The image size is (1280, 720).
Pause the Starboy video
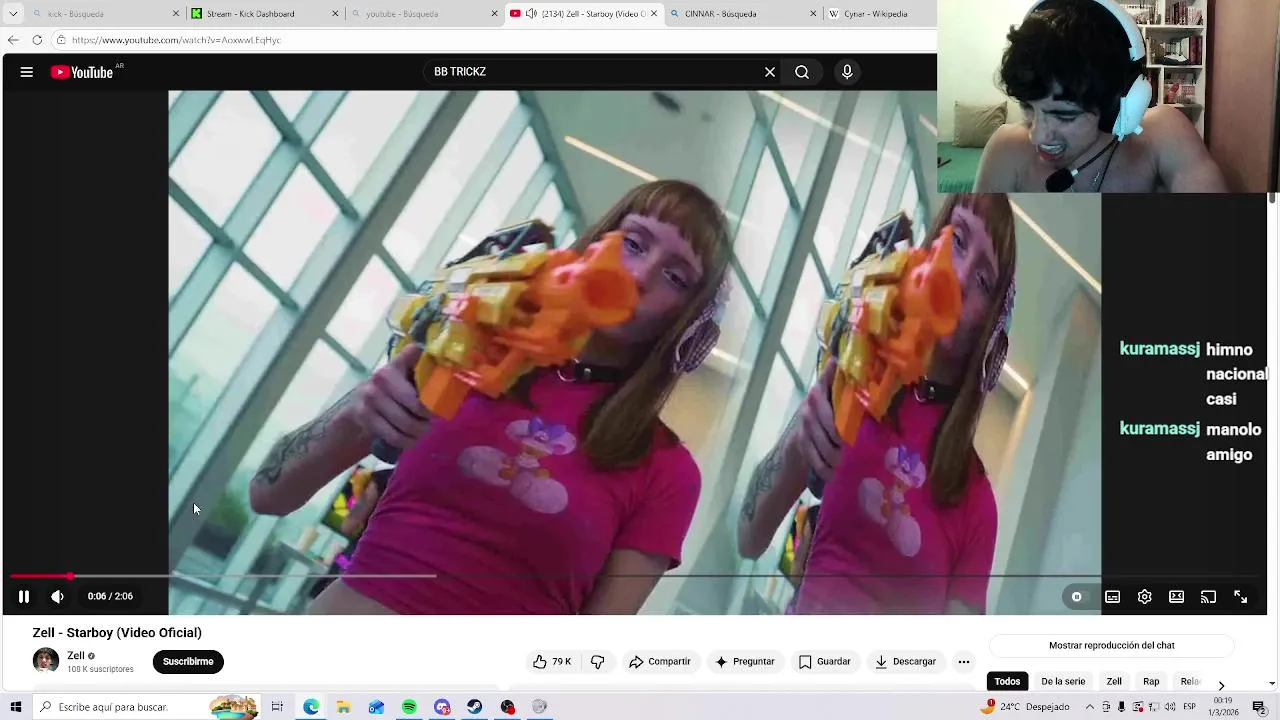click(24, 596)
